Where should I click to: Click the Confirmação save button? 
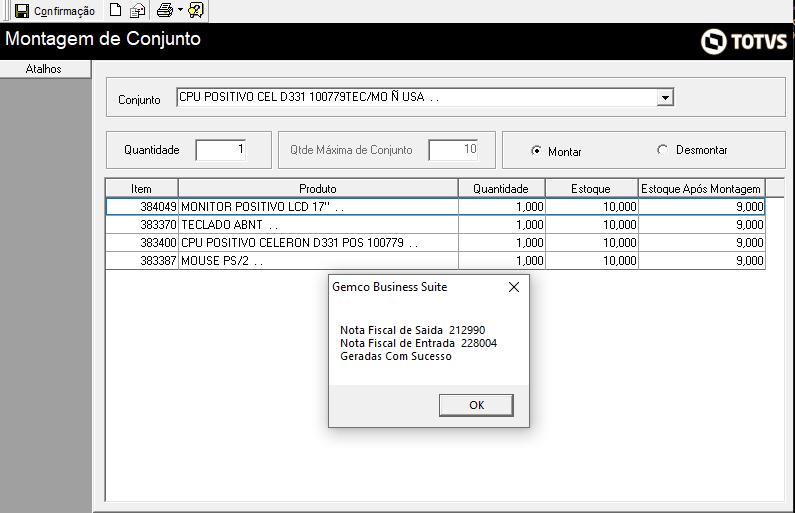click(x=55, y=11)
